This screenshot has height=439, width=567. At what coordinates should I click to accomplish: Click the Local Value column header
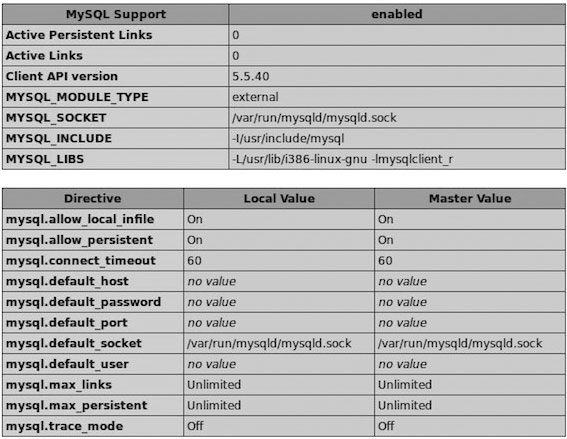279,199
